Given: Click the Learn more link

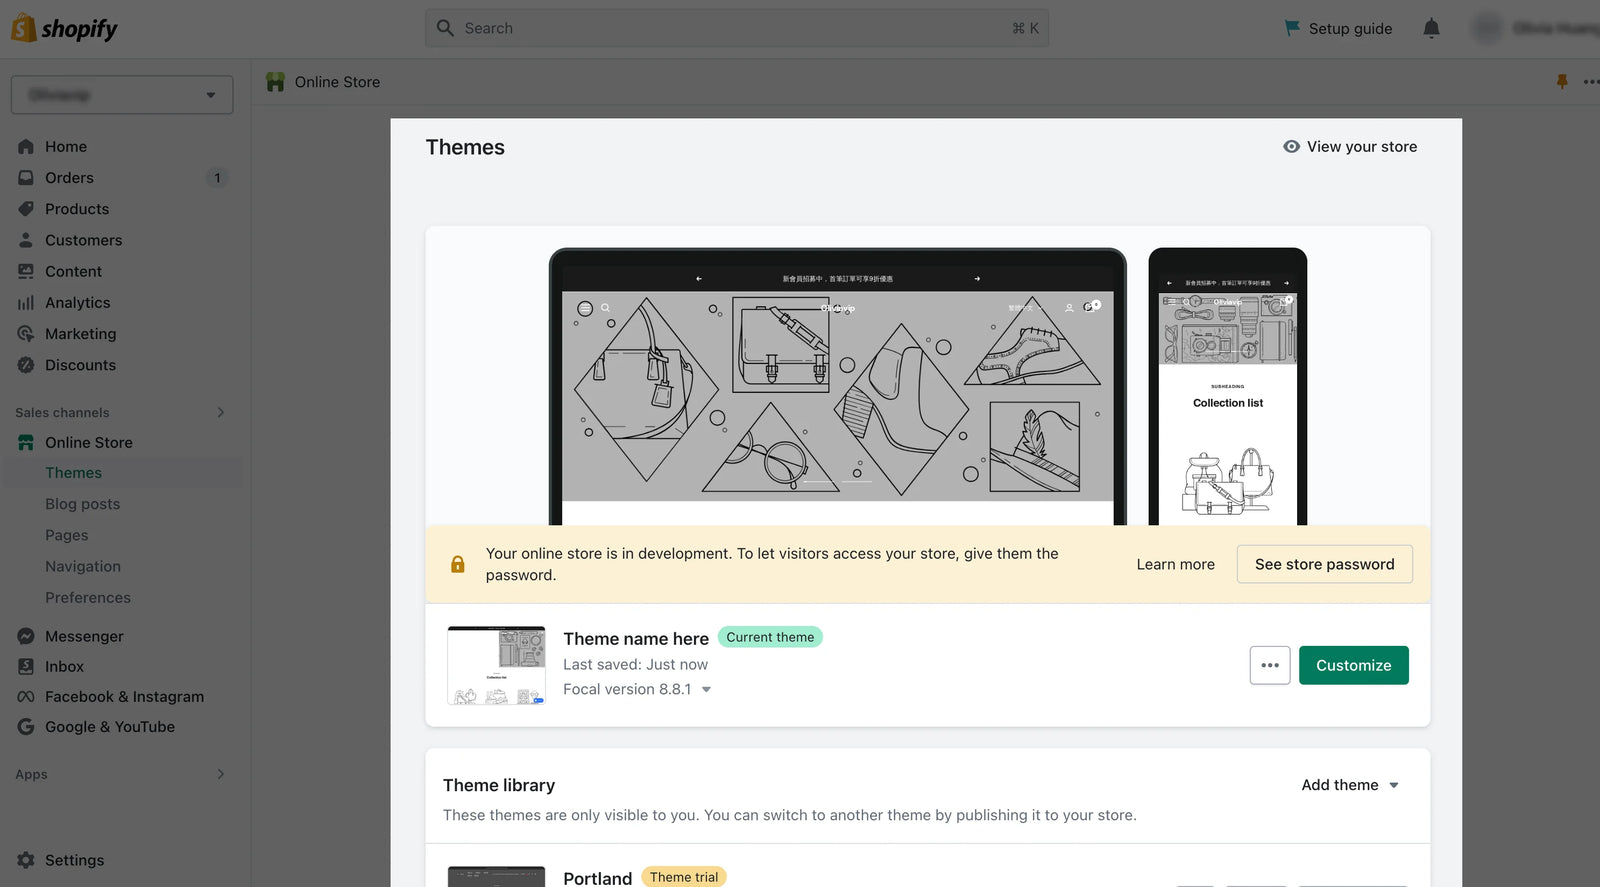Looking at the screenshot, I should (1175, 564).
